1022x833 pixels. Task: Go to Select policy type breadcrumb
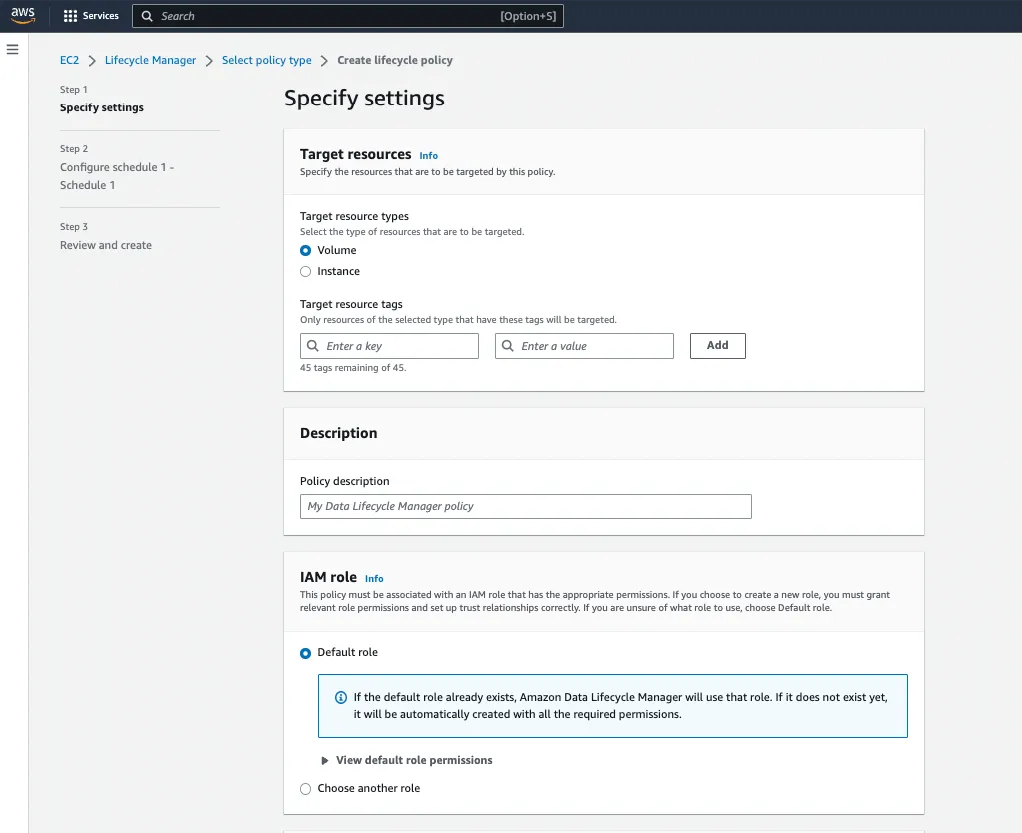(x=267, y=60)
